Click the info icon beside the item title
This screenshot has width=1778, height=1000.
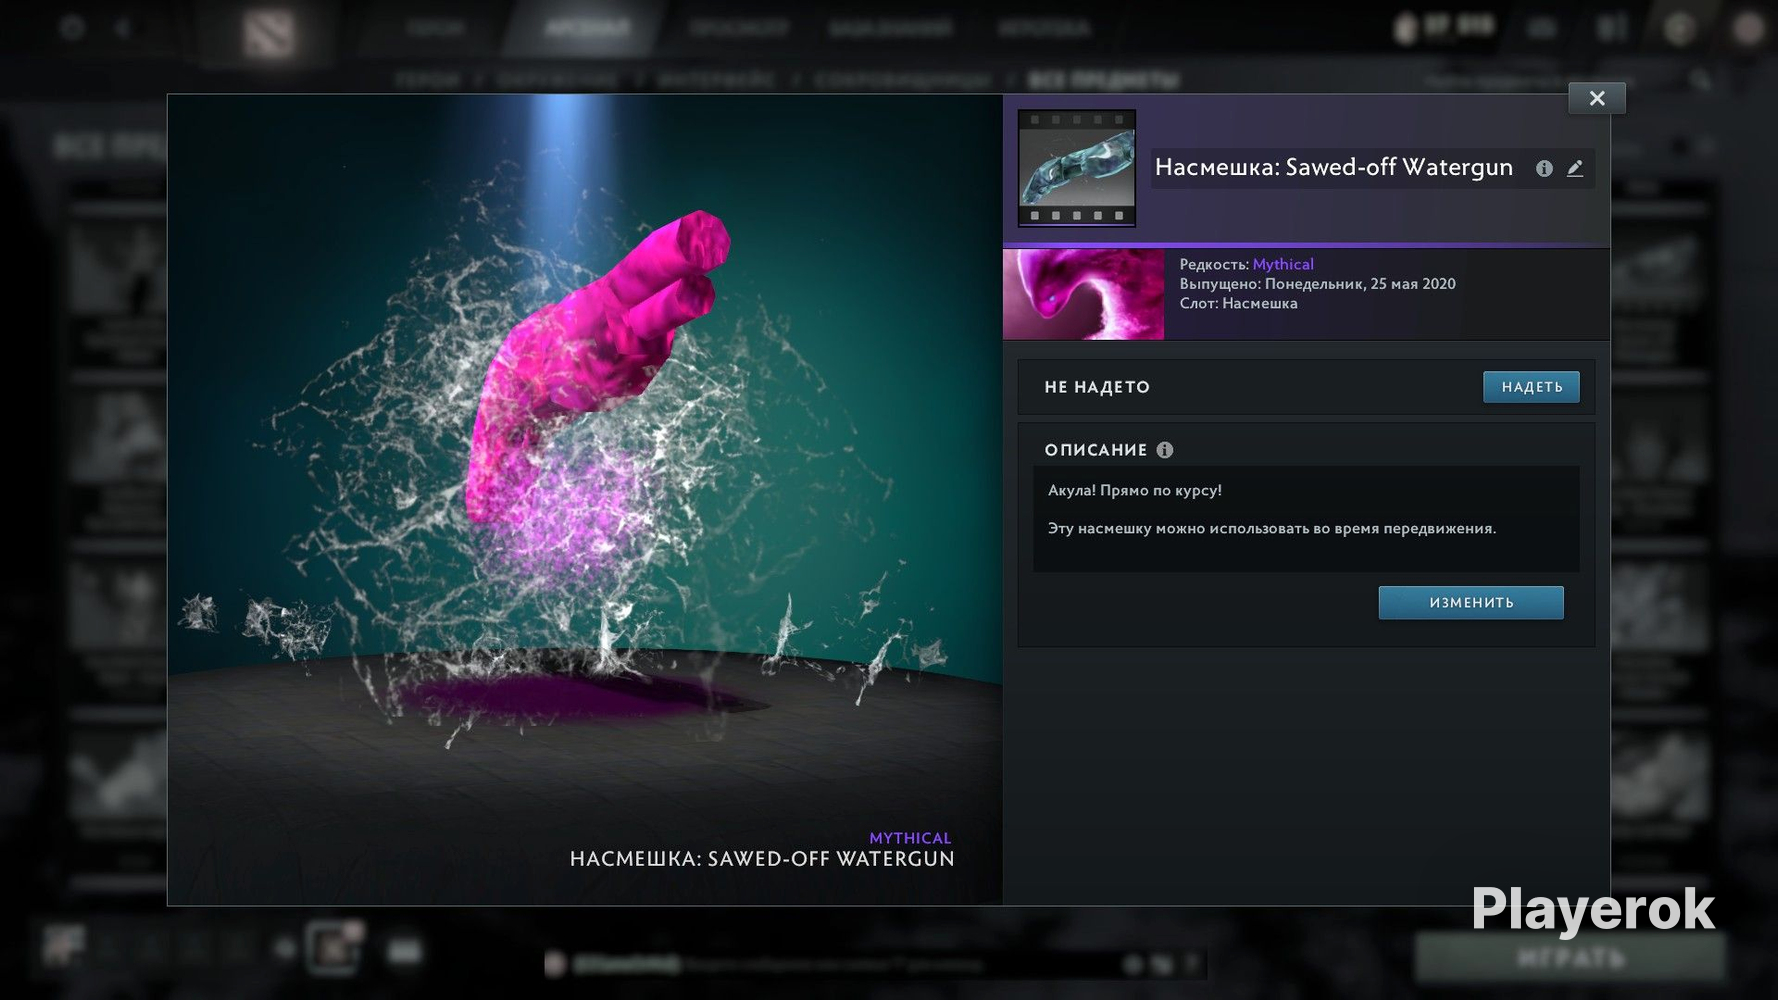[1544, 169]
